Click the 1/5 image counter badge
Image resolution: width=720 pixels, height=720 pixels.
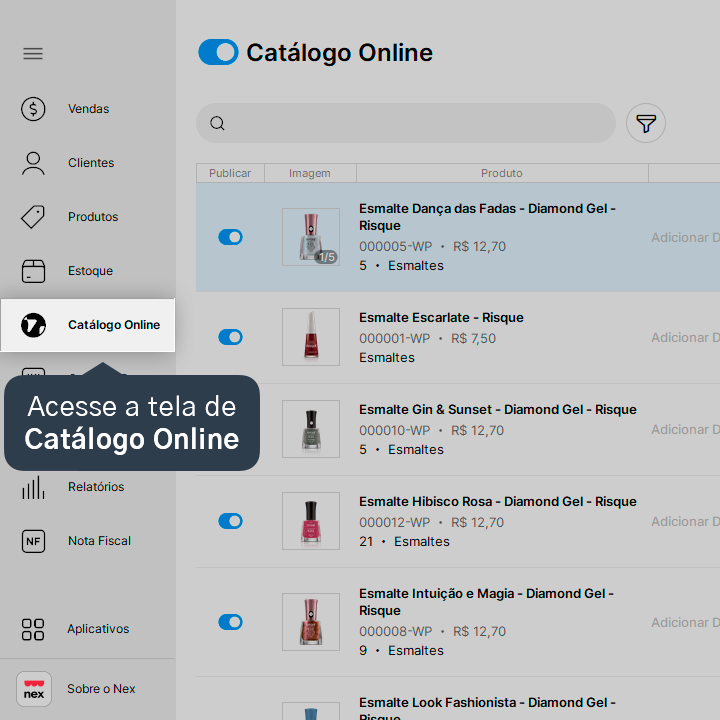[326, 257]
